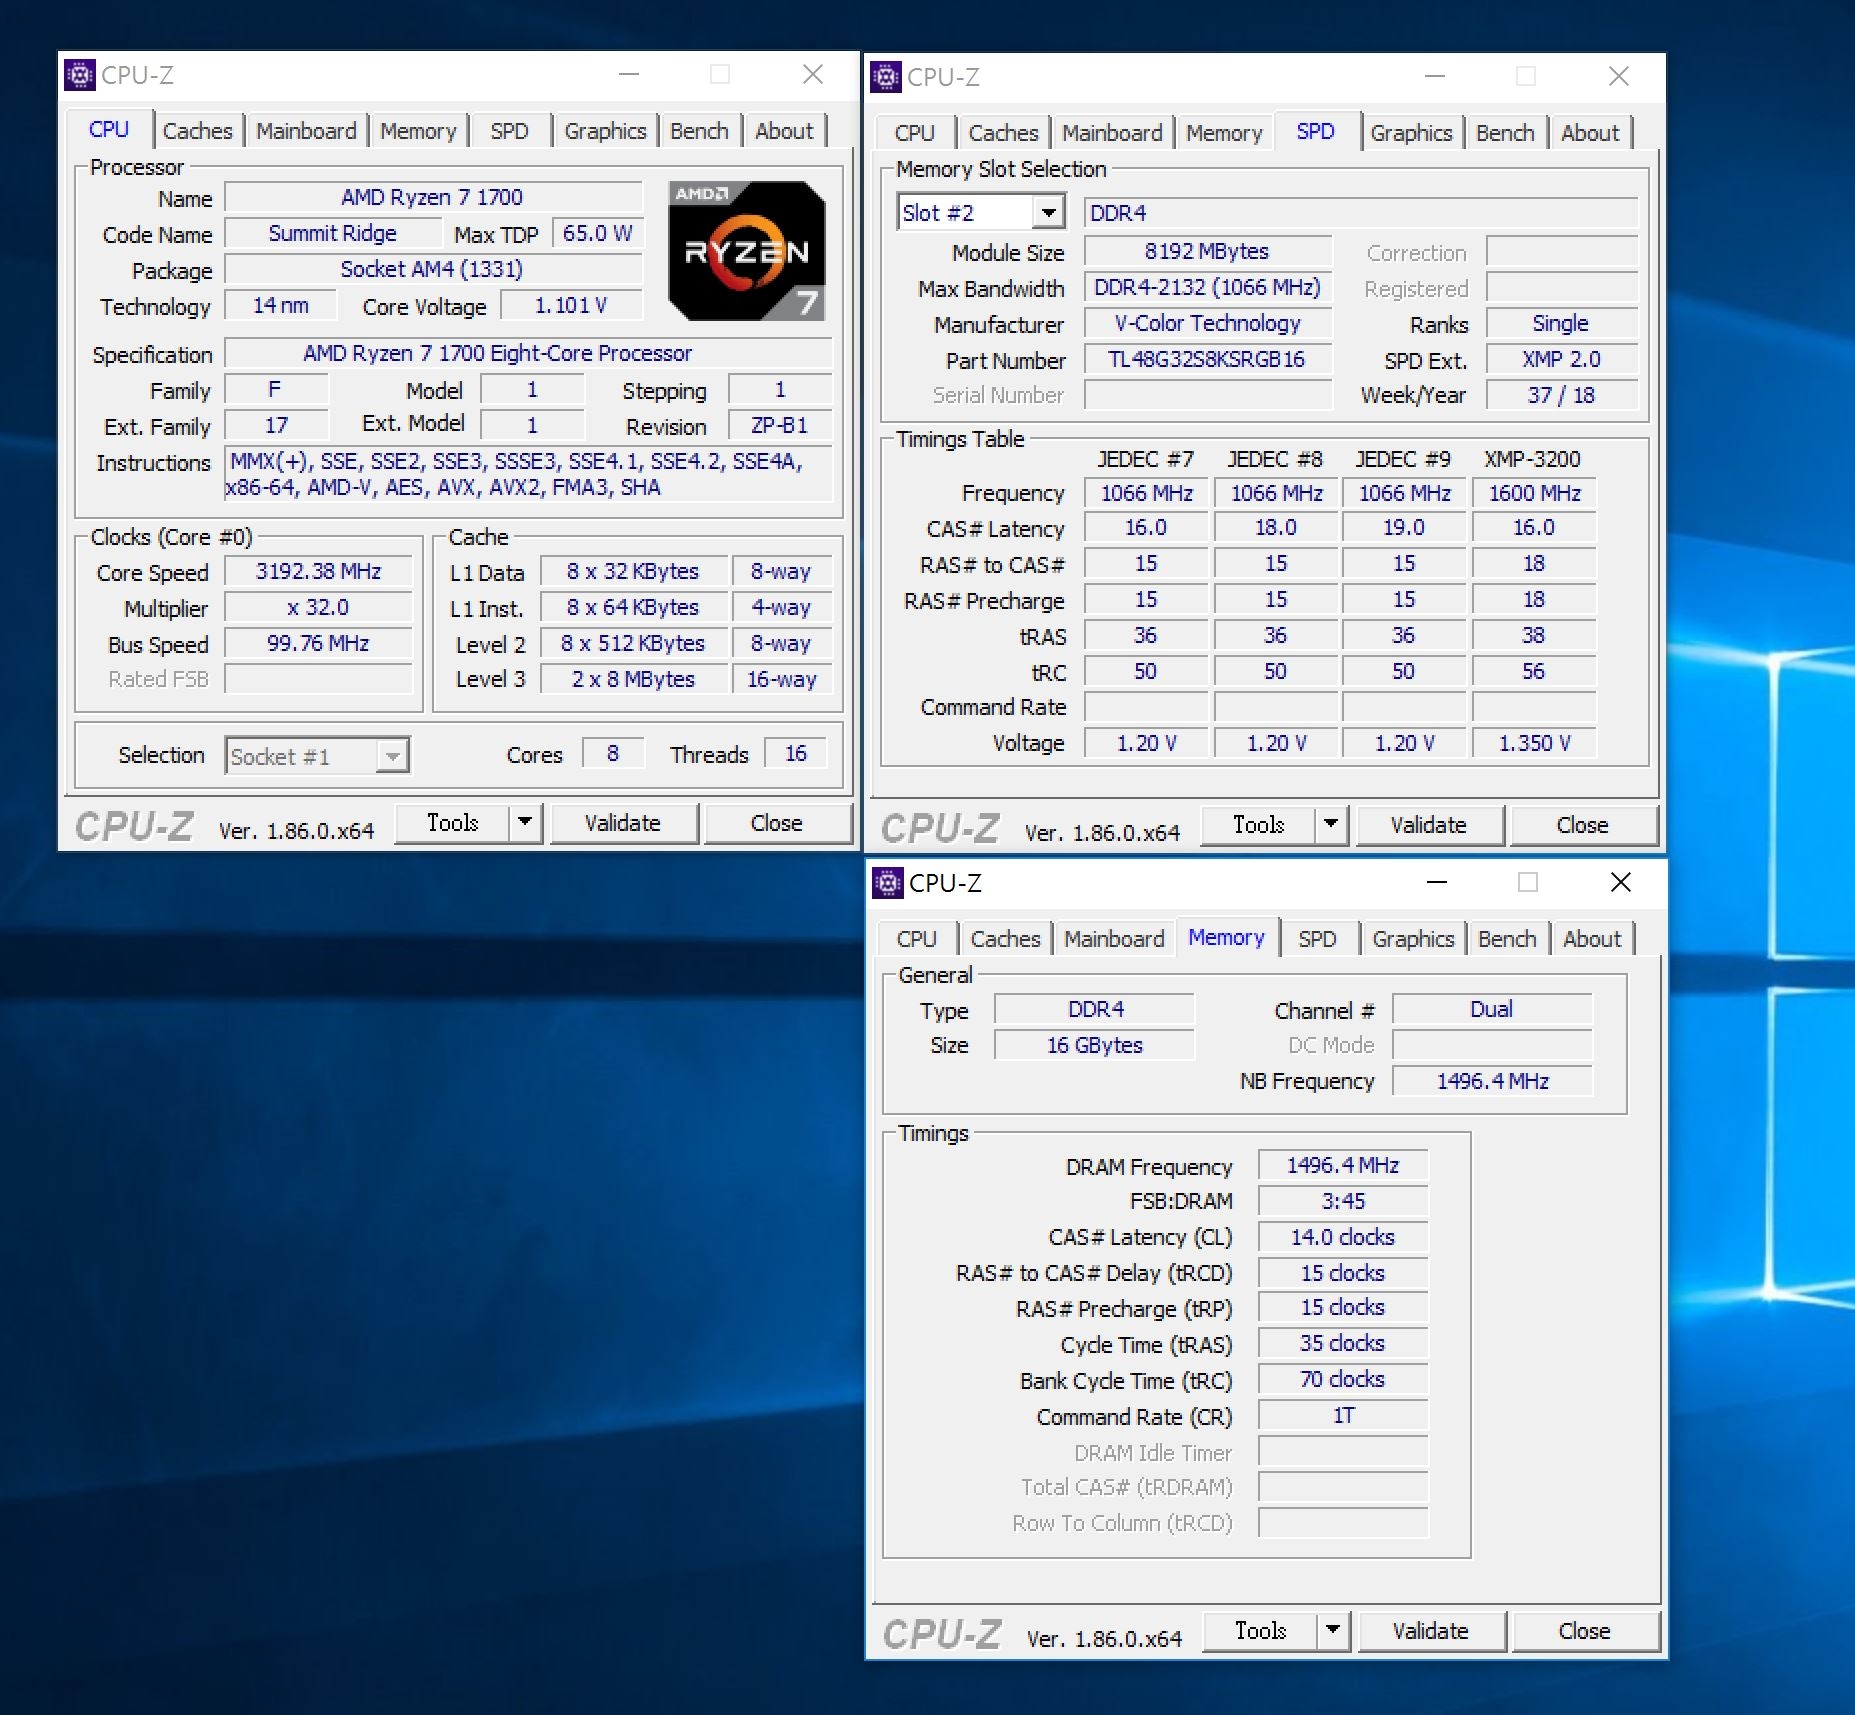The height and width of the screenshot is (1715, 1855).
Task: Click Close button in the SPD window
Action: tap(1583, 825)
